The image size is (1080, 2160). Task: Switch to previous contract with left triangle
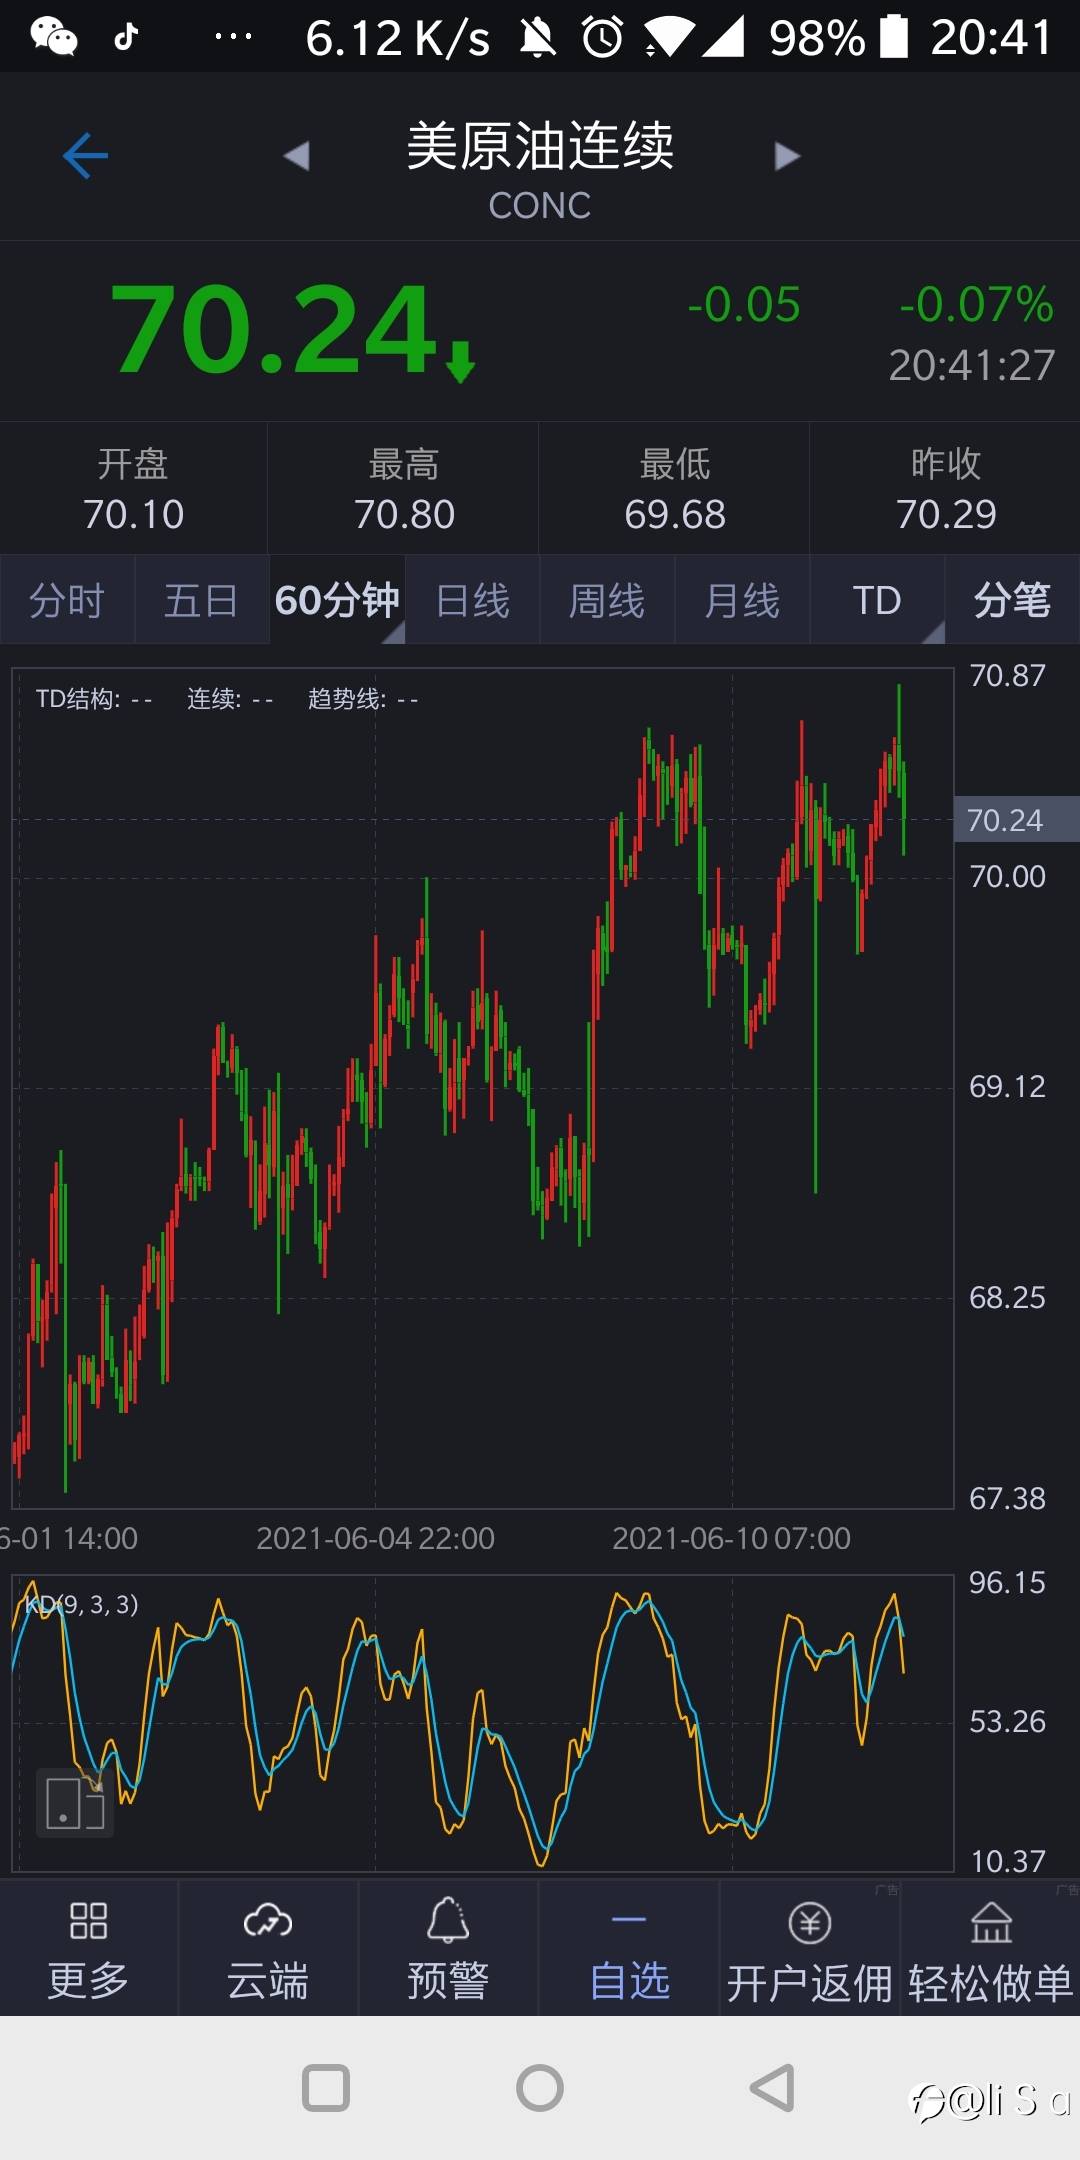coord(296,156)
